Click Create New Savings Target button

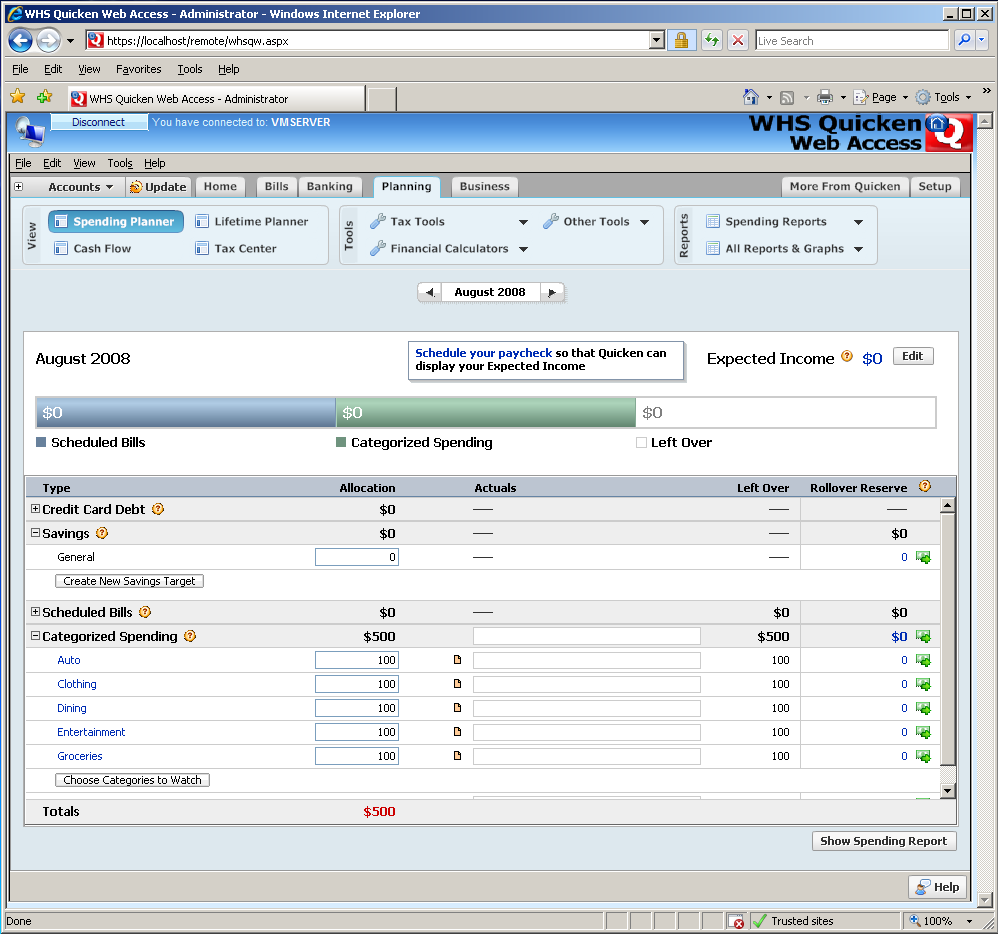click(x=129, y=581)
